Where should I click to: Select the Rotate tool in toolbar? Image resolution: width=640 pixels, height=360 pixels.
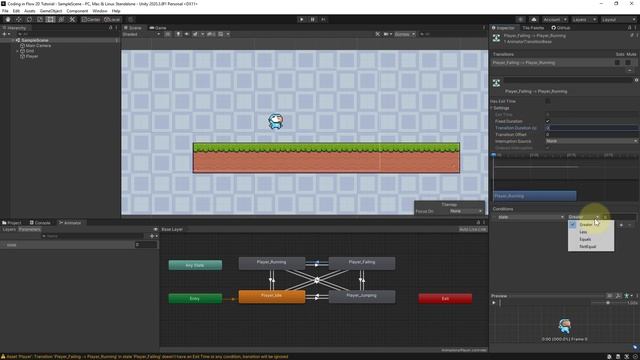(x=29, y=20)
